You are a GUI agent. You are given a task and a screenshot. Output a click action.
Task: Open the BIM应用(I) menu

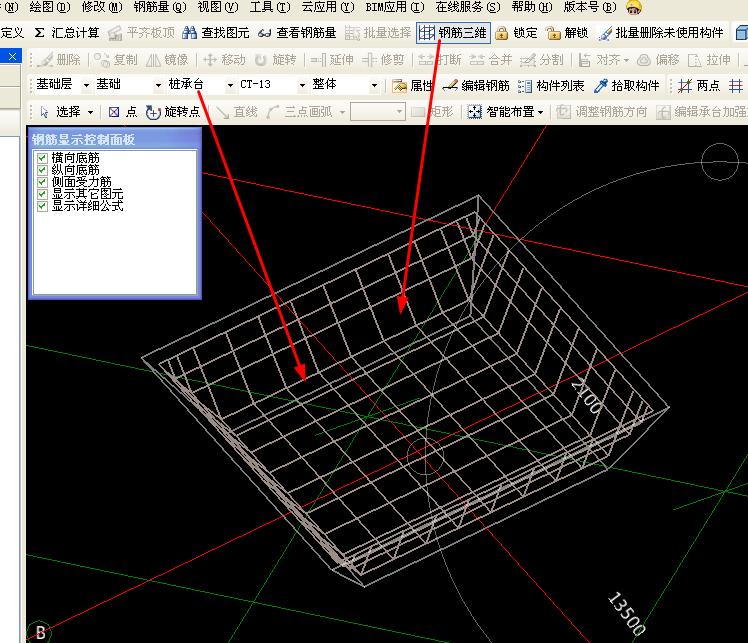[395, 7]
